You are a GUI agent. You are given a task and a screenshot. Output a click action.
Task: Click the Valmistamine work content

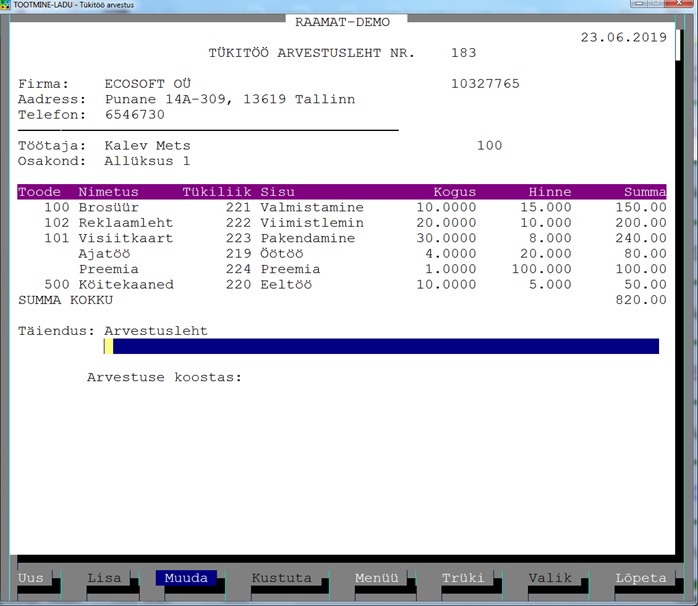[312, 207]
